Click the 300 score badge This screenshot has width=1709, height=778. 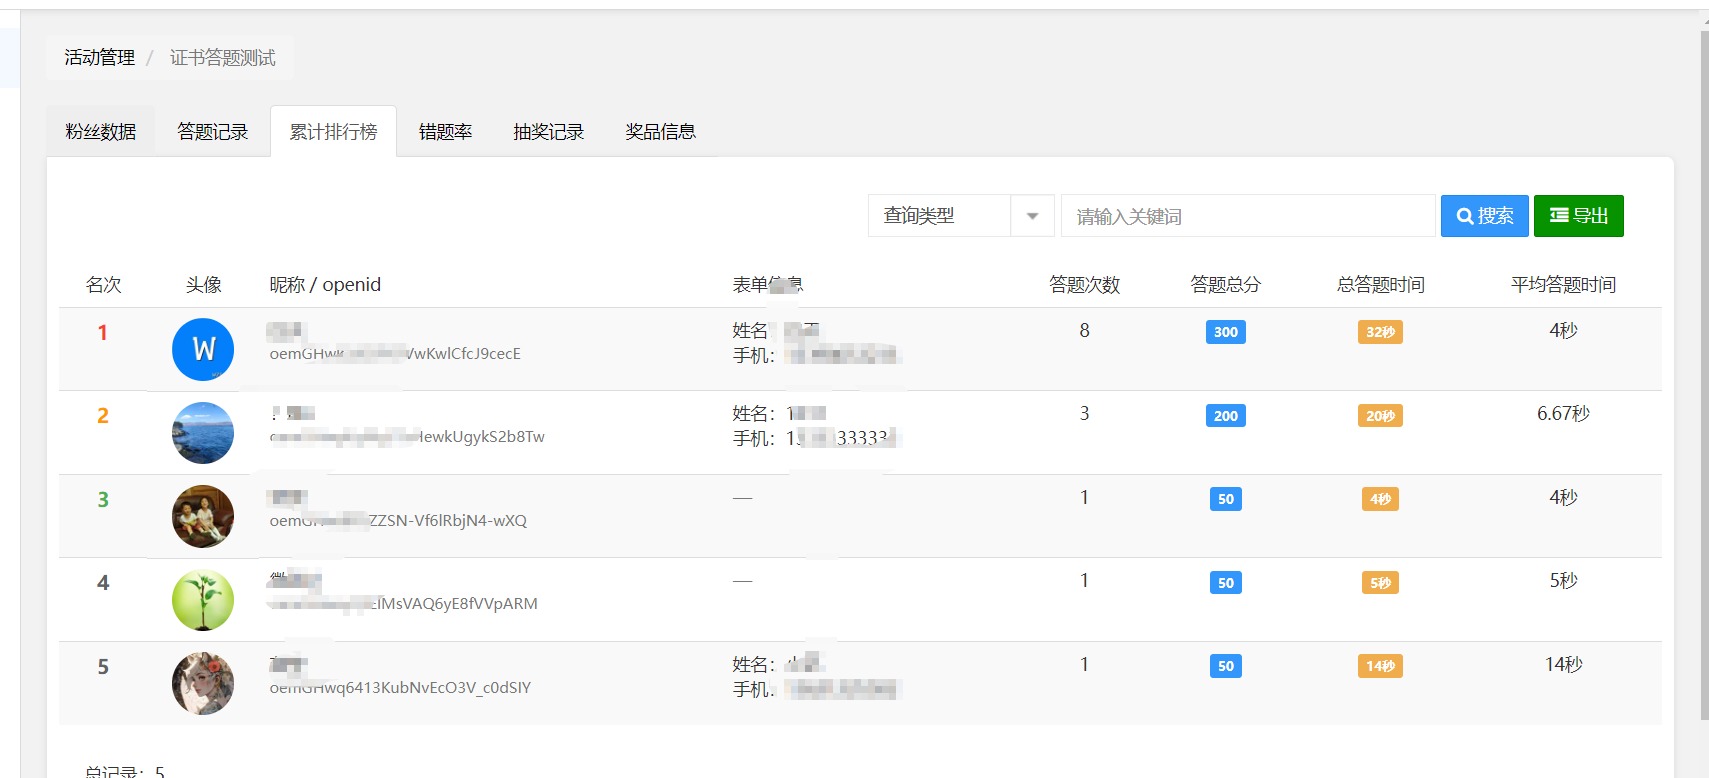[1226, 332]
